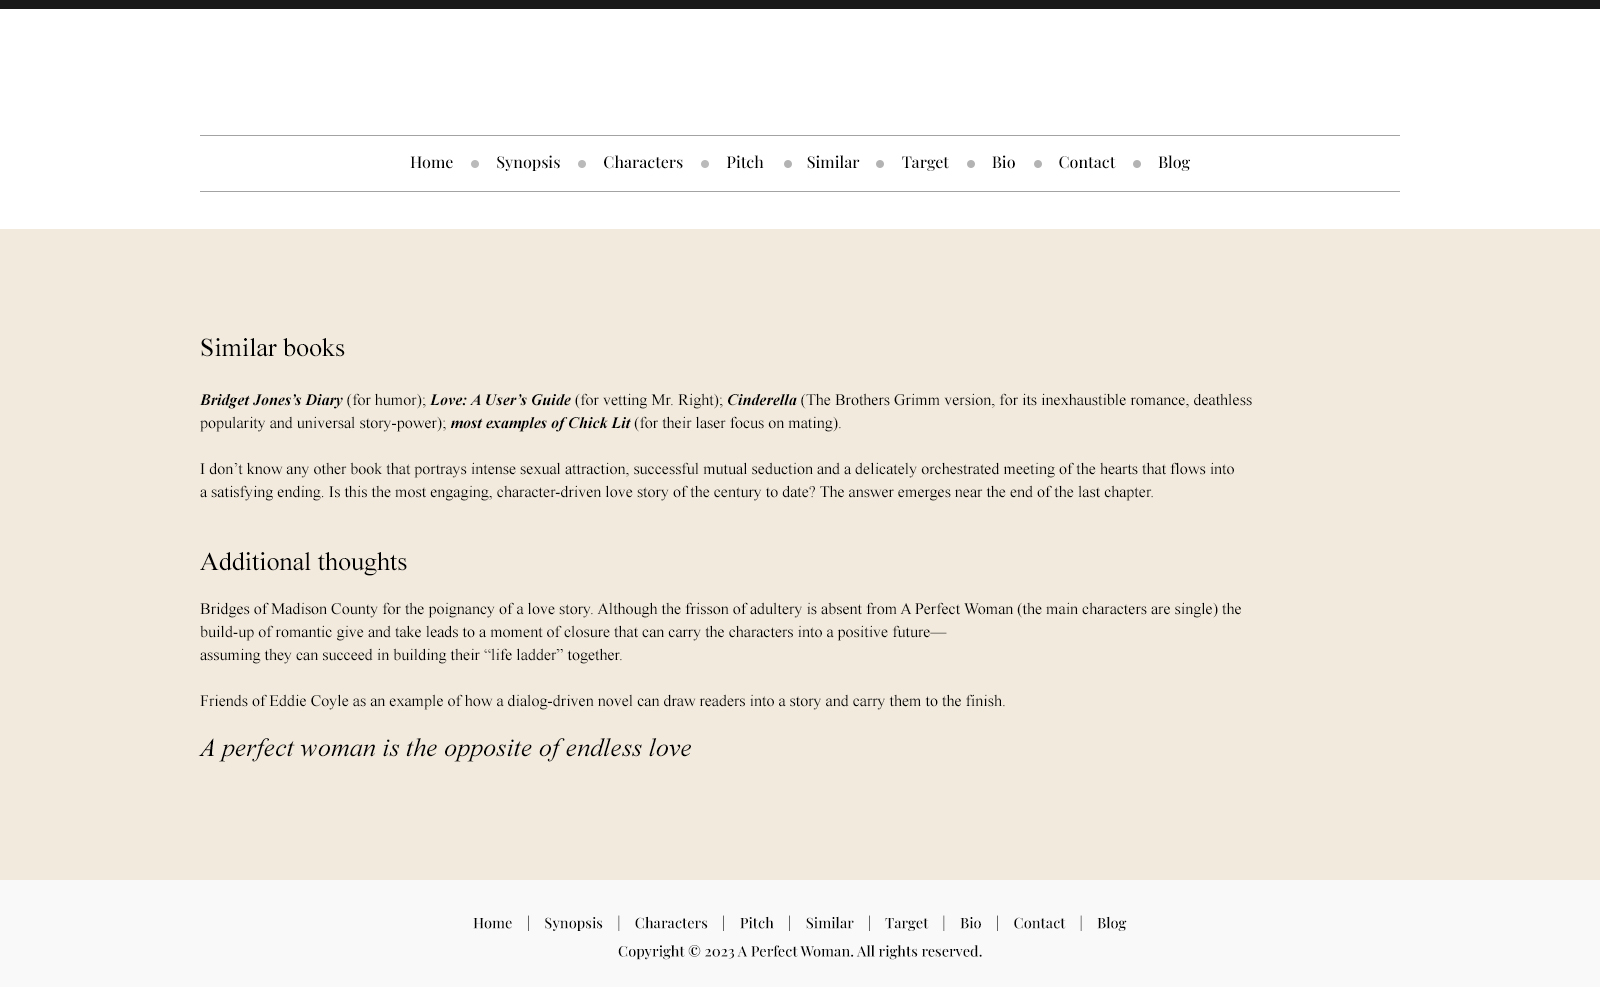
Task: Navigate to Target in the top menu
Action: click(924, 162)
